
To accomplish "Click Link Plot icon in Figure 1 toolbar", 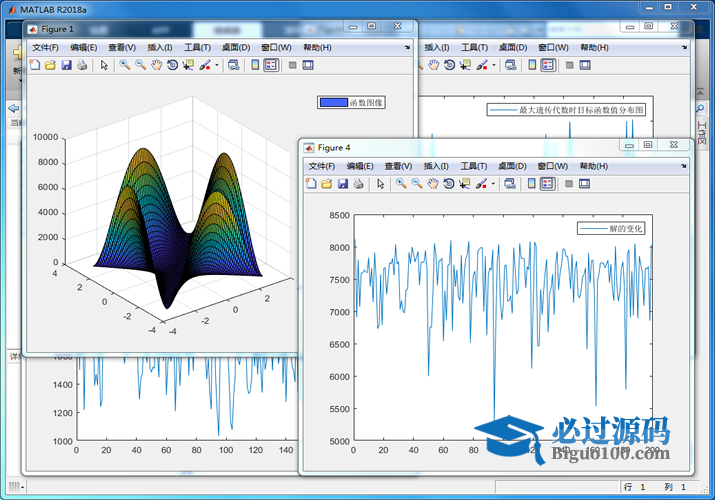I will coord(233,65).
